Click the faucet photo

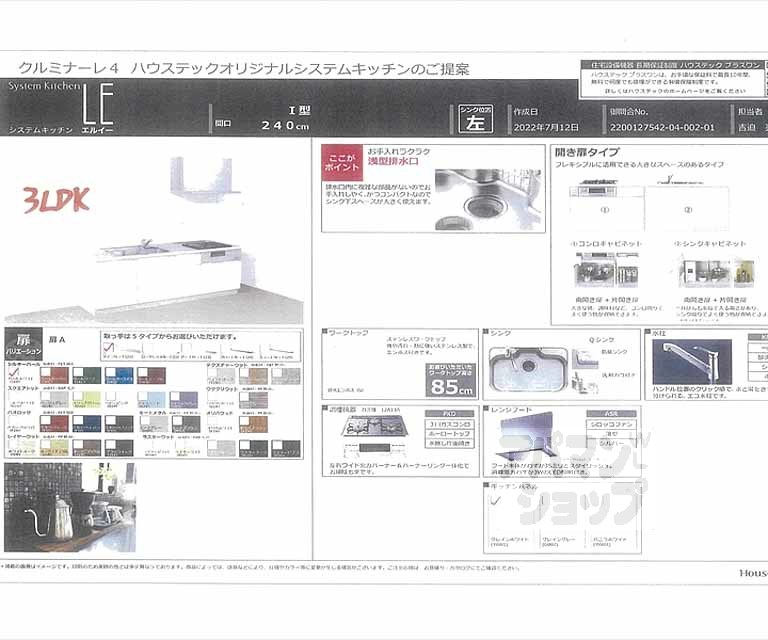(691, 362)
